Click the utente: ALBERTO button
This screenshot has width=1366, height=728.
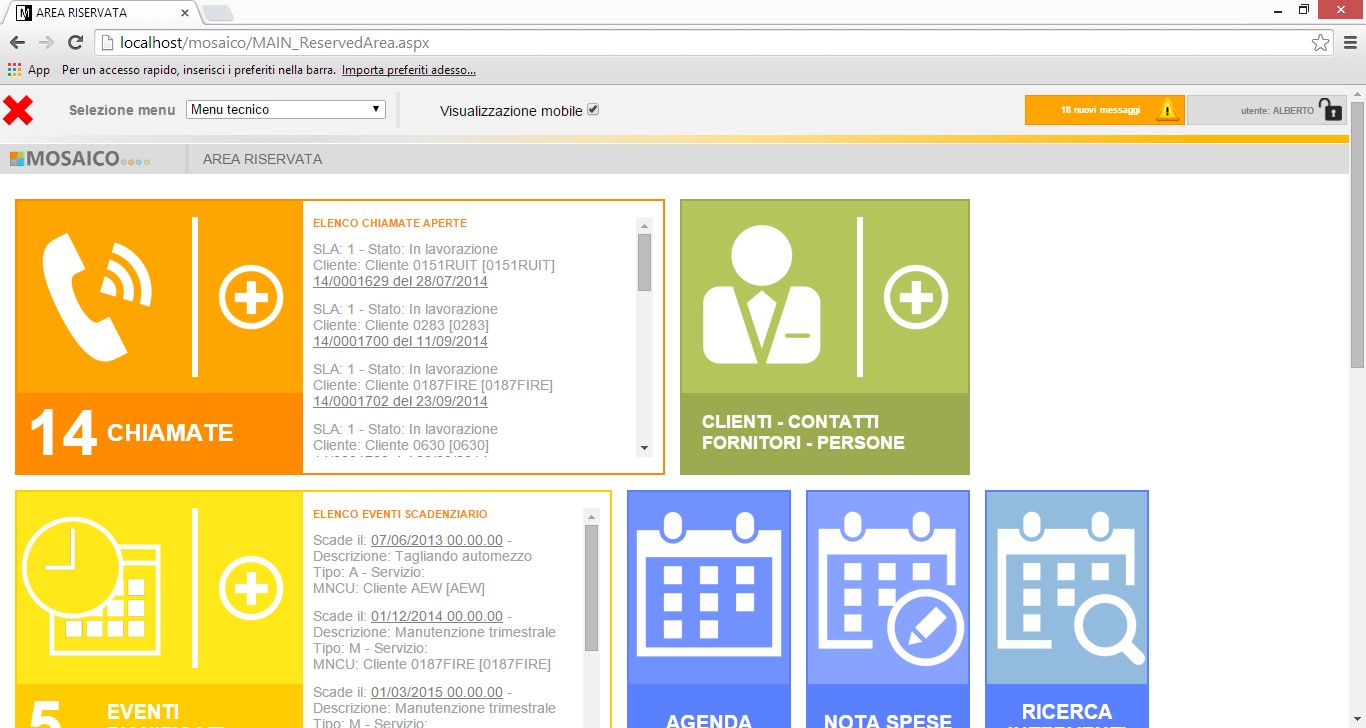pyautogui.click(x=1266, y=110)
